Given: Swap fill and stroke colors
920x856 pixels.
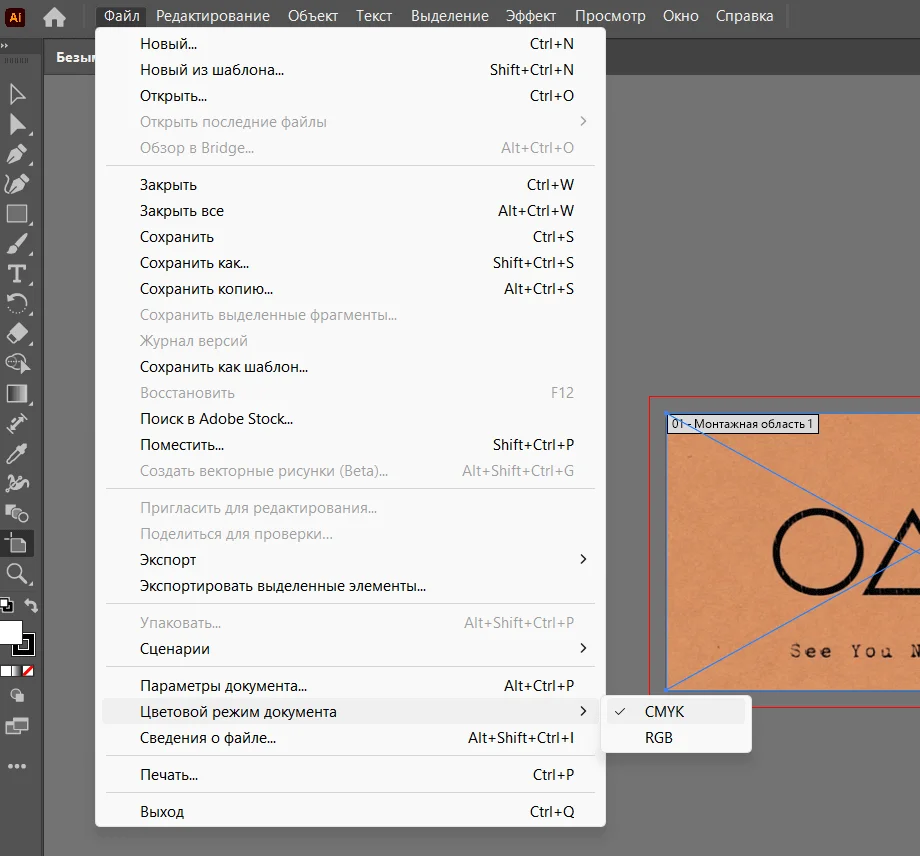Looking at the screenshot, I should pyautogui.click(x=31, y=606).
